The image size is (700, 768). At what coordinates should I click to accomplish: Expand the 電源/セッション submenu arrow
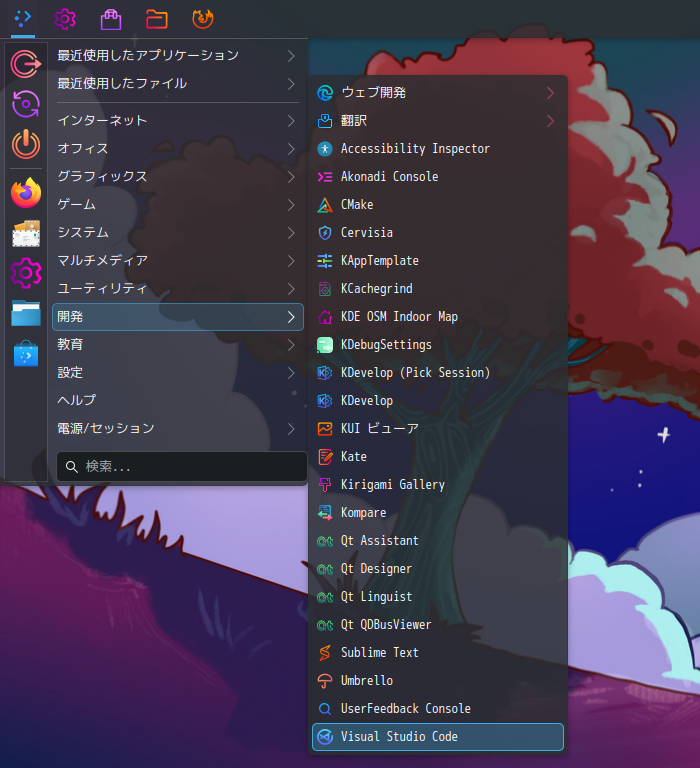(291, 429)
